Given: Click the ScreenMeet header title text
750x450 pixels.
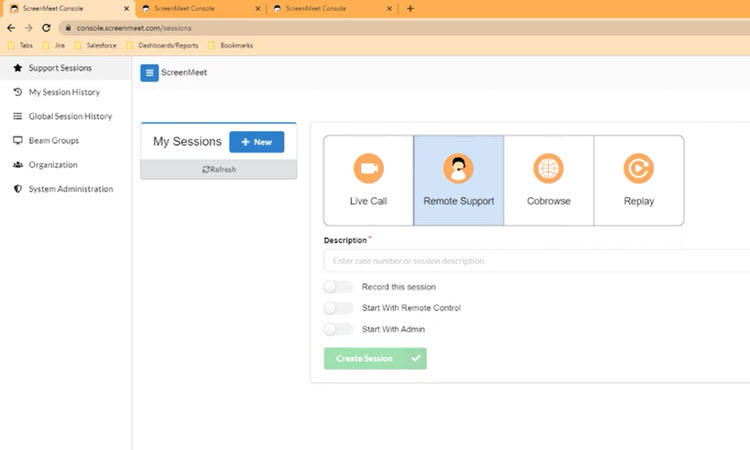Looking at the screenshot, I should 184,72.
